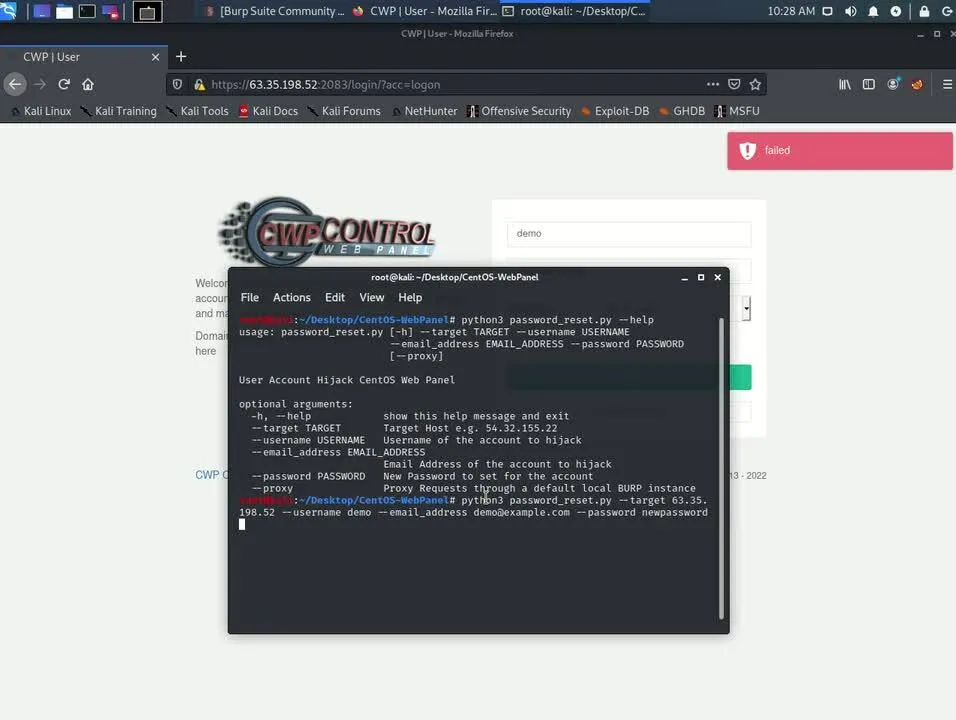Click the Save to Pocket icon
This screenshot has width=956, height=720.
tap(734, 84)
